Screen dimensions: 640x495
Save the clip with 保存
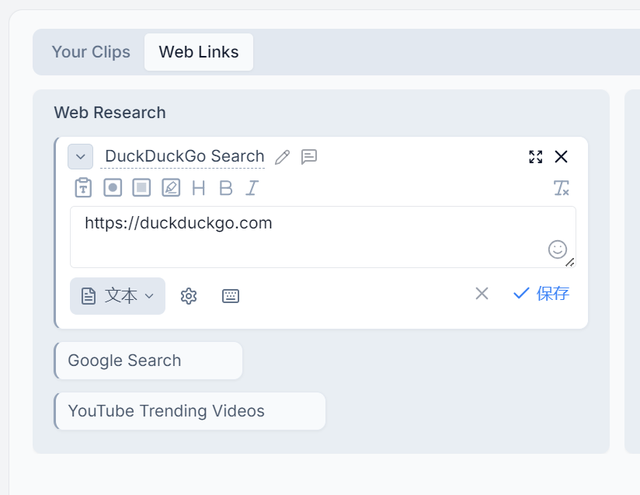click(x=541, y=293)
